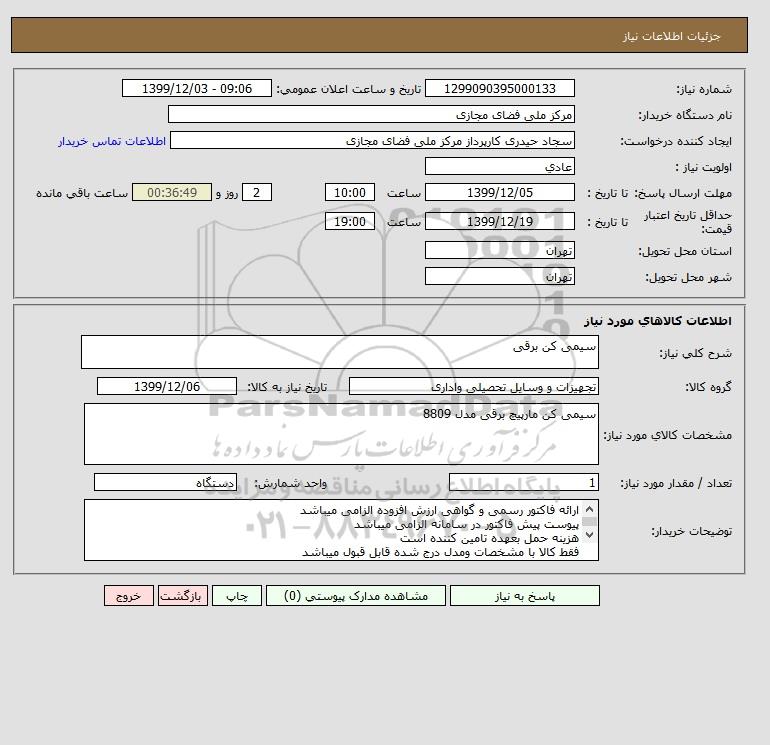
Task: Click response deadline time 10:00
Action: 350,193
